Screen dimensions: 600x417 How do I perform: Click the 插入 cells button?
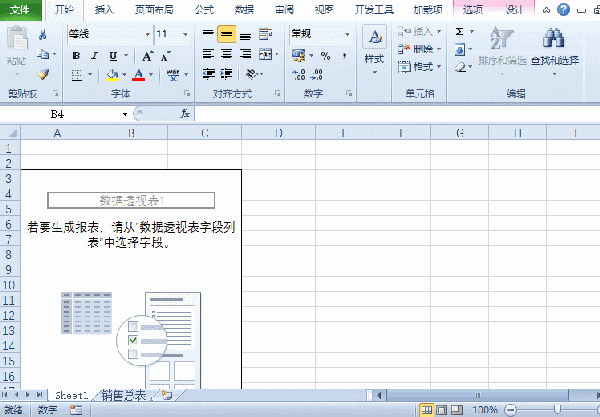[x=419, y=31]
